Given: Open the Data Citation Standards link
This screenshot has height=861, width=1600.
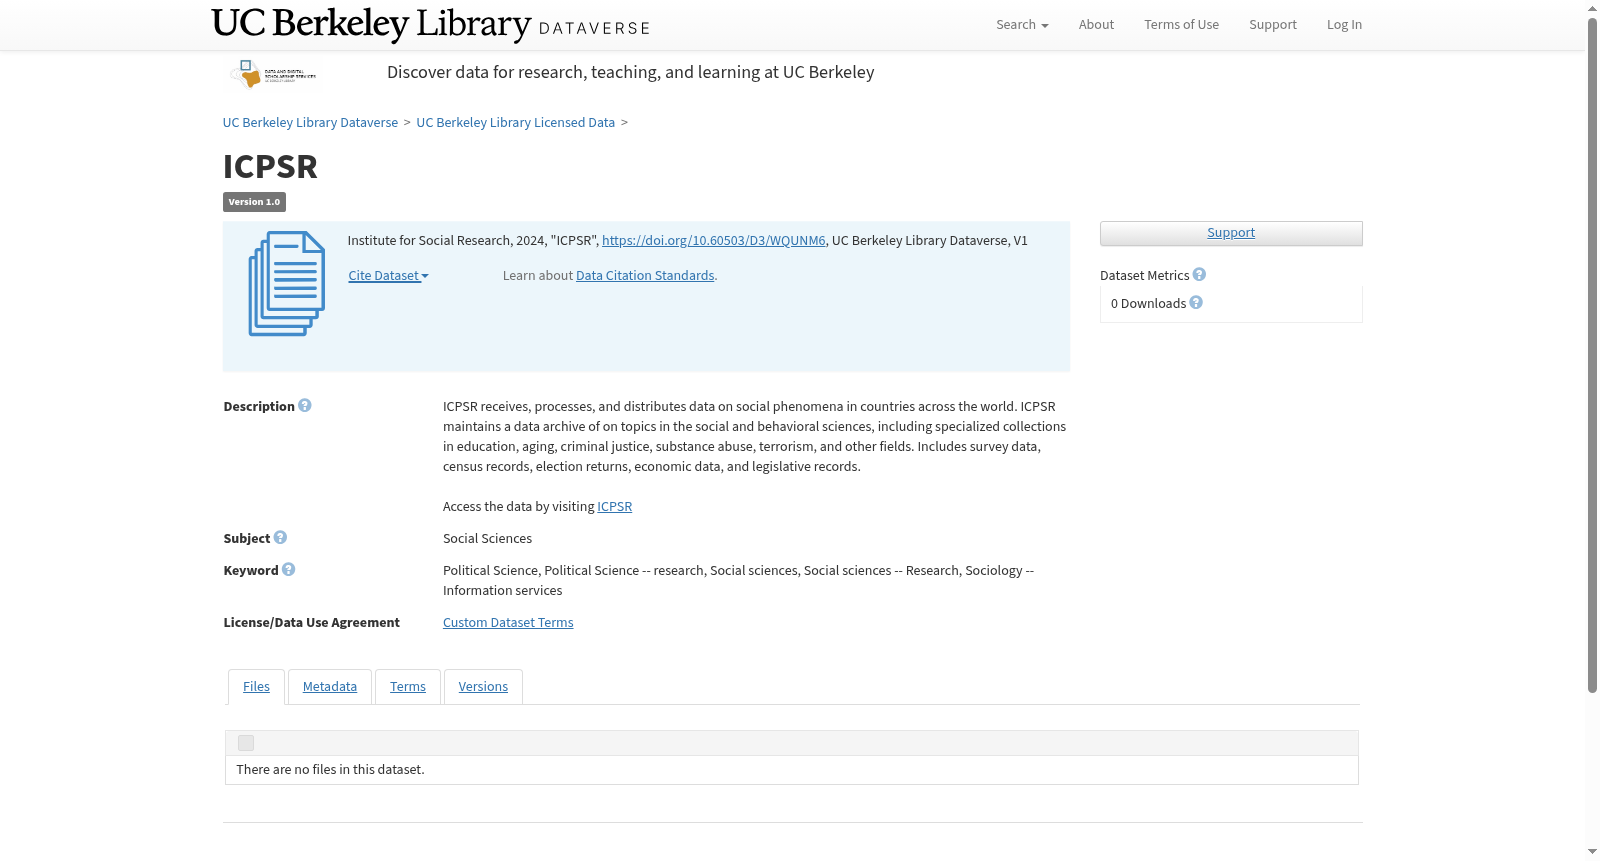Looking at the screenshot, I should pyautogui.click(x=645, y=276).
